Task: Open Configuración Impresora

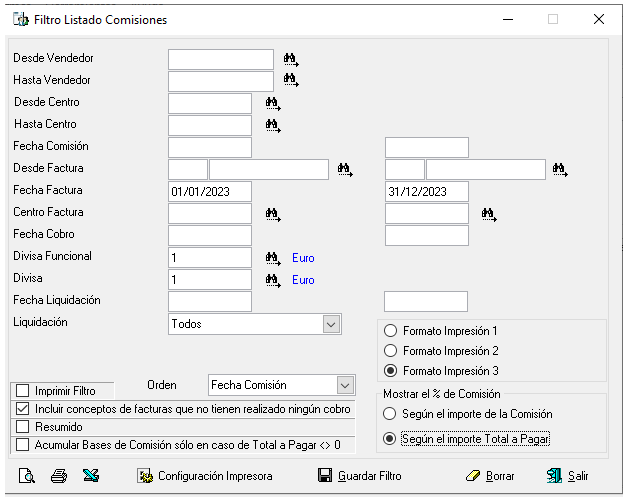Action: pyautogui.click(x=205, y=476)
